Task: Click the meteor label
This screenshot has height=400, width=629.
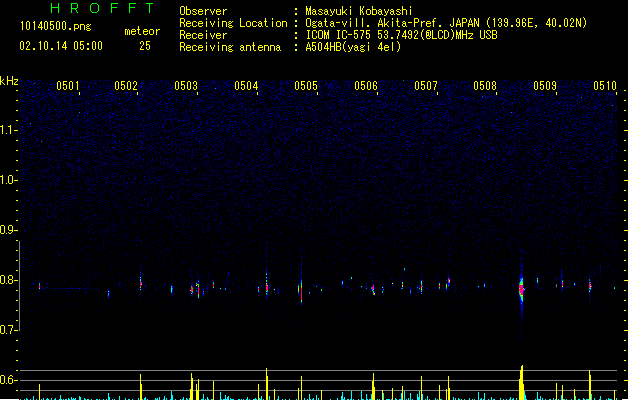Action: coord(142,31)
